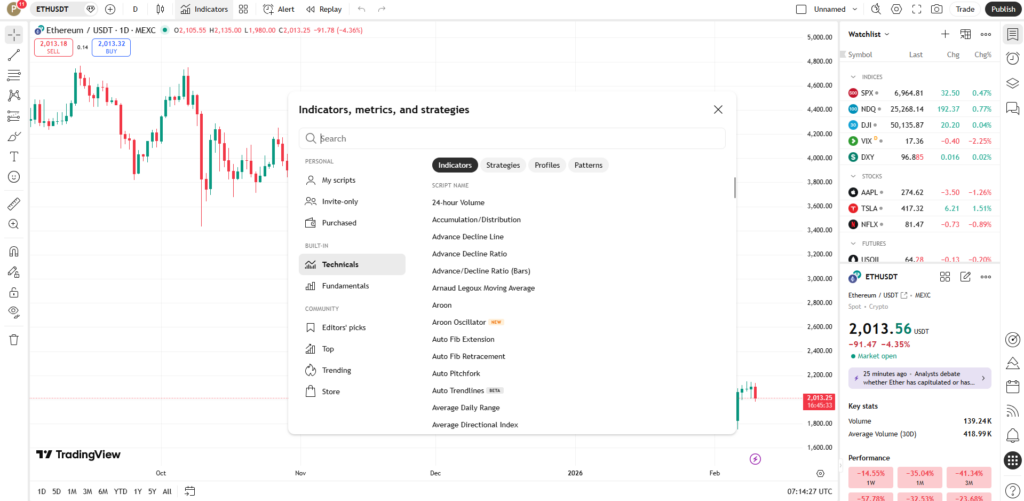The height and width of the screenshot is (501, 1024).
Task: Switch to the Strategies tab
Action: coord(503,165)
